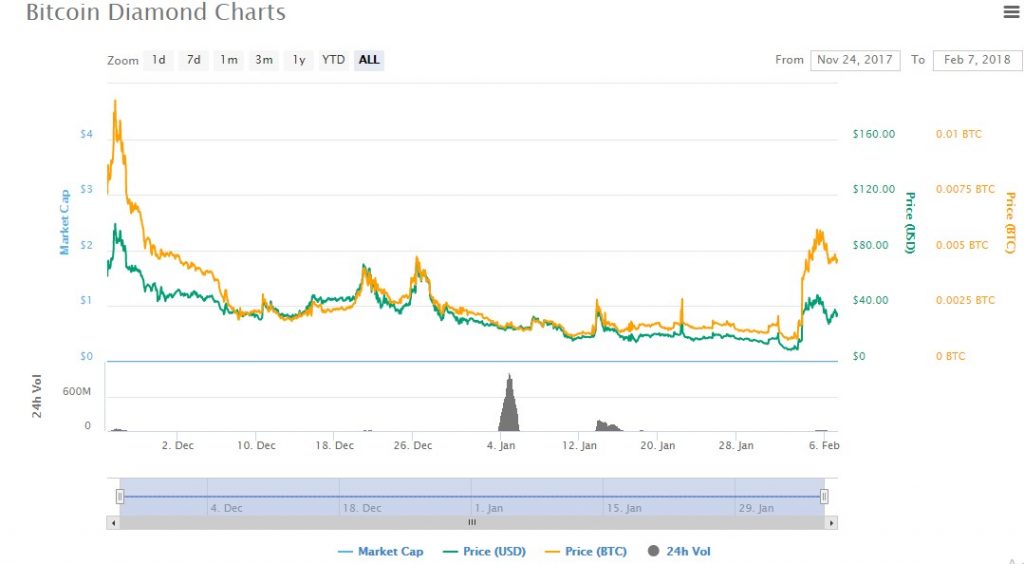Image resolution: width=1024 pixels, height=564 pixels.
Task: Click the 12. Jan x-axis date label
Action: point(579,445)
